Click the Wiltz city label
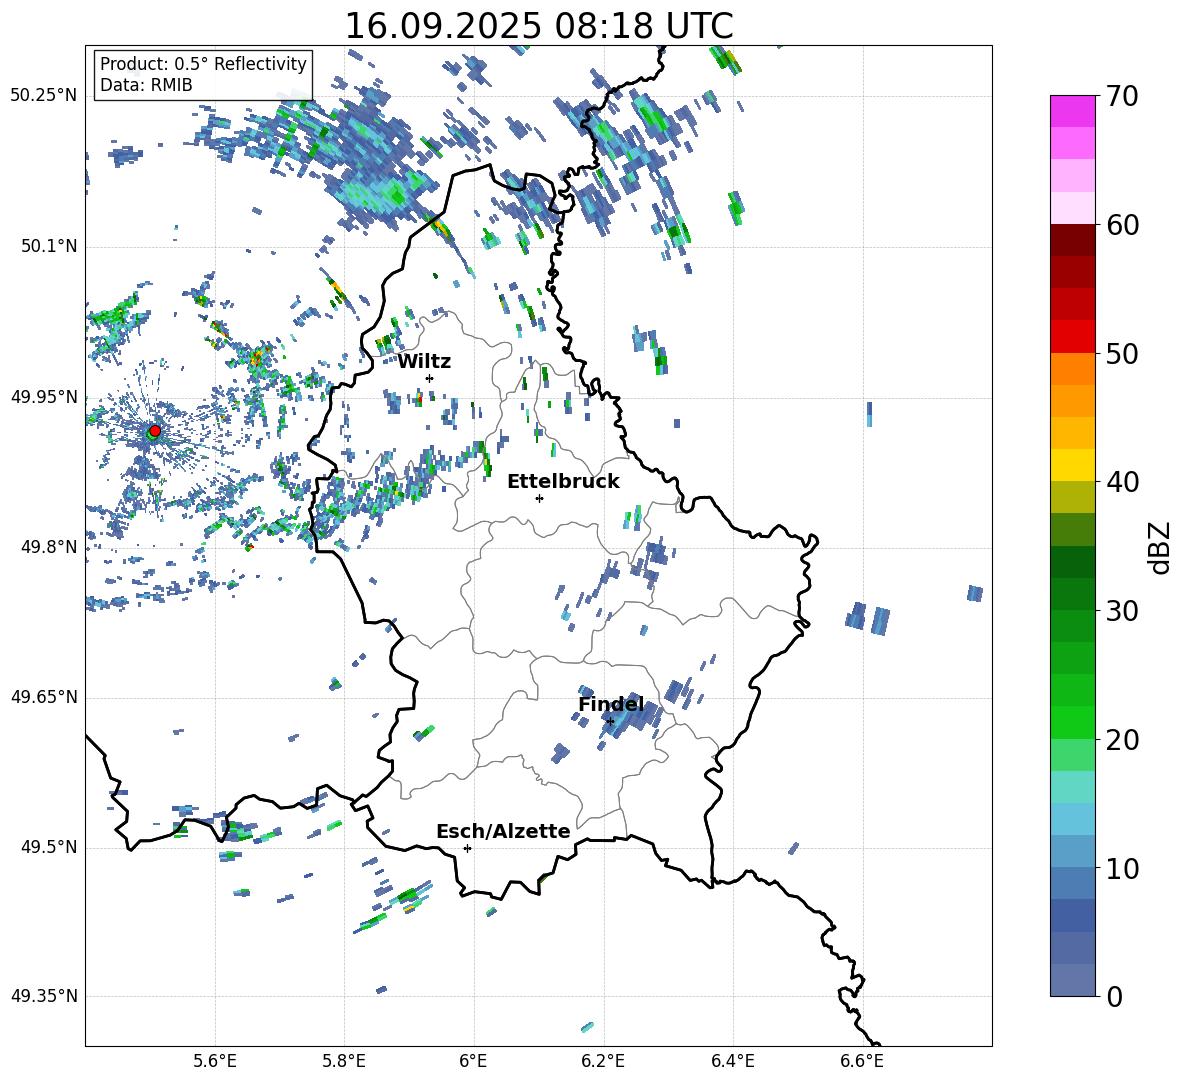1184x1081 pixels. pos(424,362)
